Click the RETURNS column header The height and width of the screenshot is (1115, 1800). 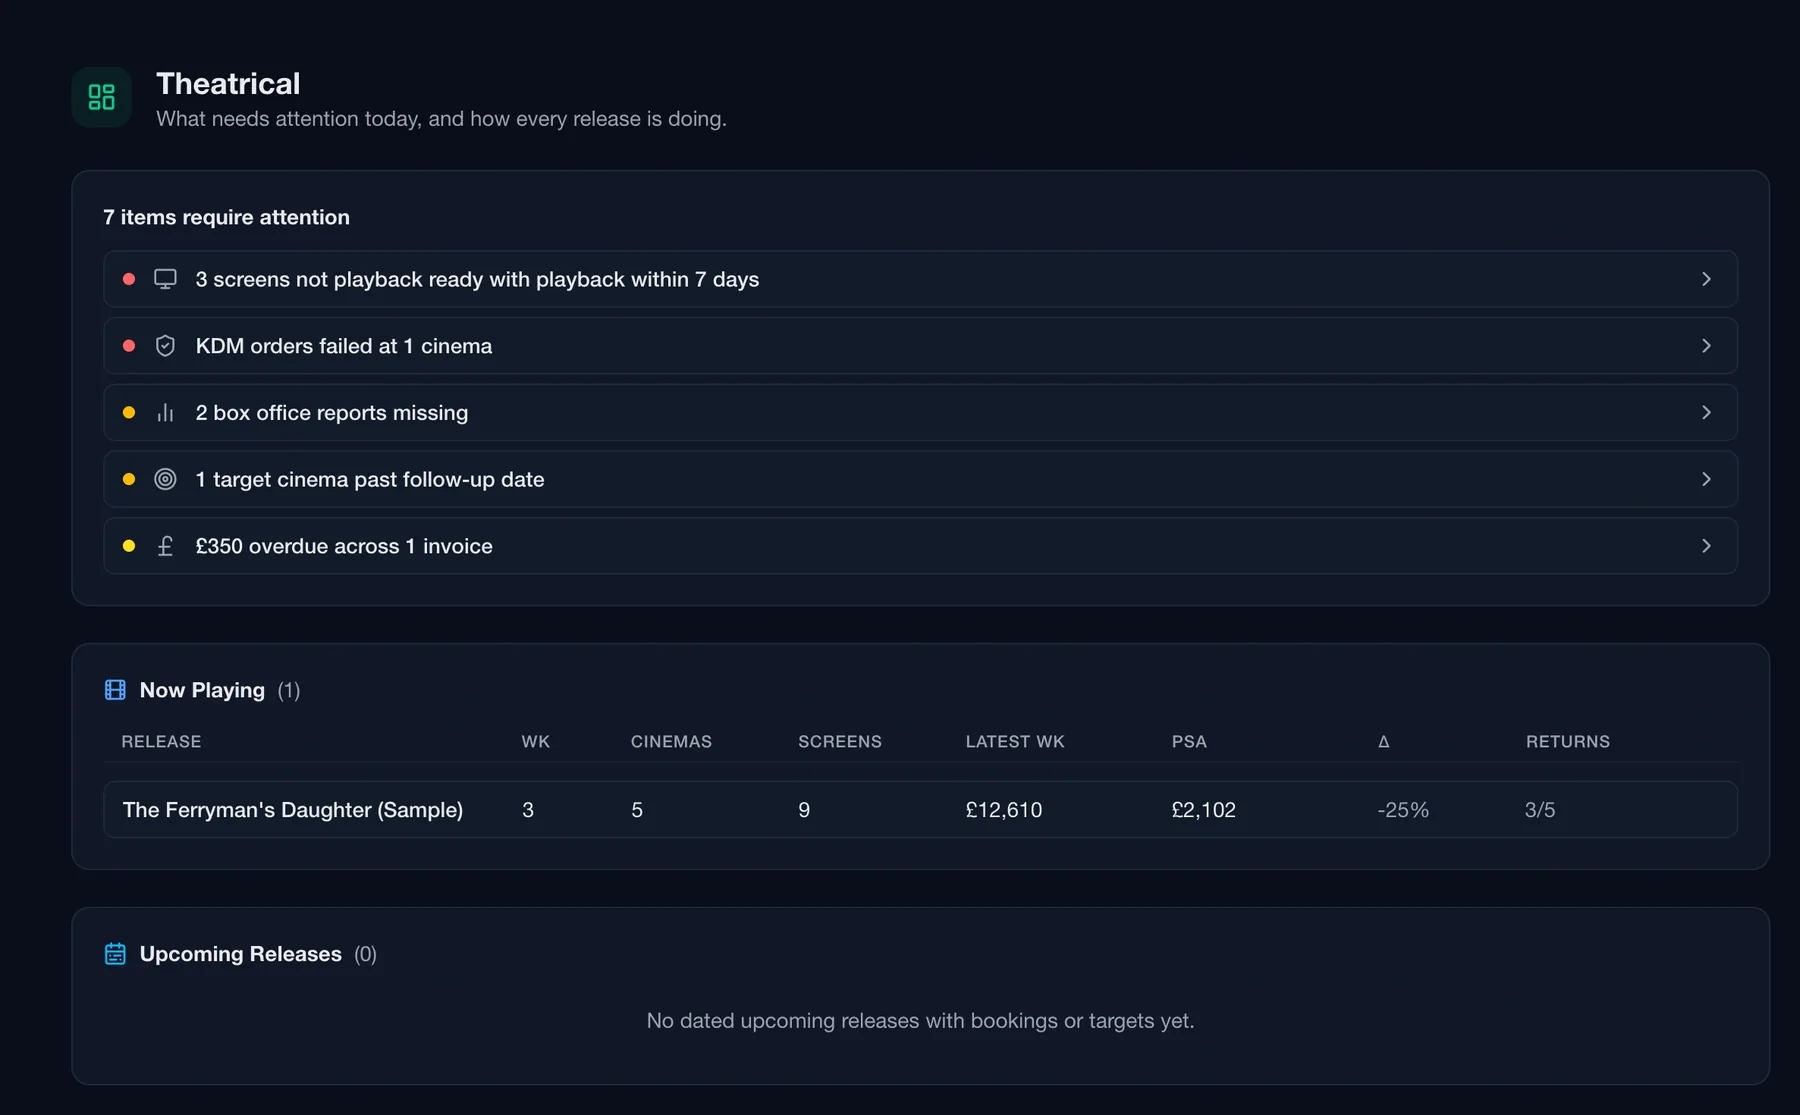click(1568, 741)
